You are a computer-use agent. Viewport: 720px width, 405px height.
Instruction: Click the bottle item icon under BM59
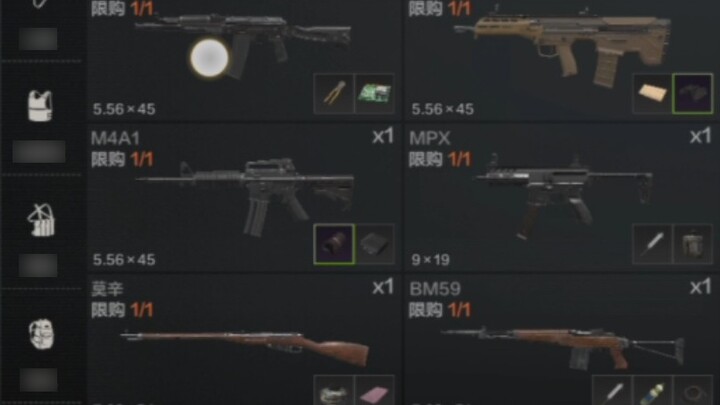pos(652,390)
